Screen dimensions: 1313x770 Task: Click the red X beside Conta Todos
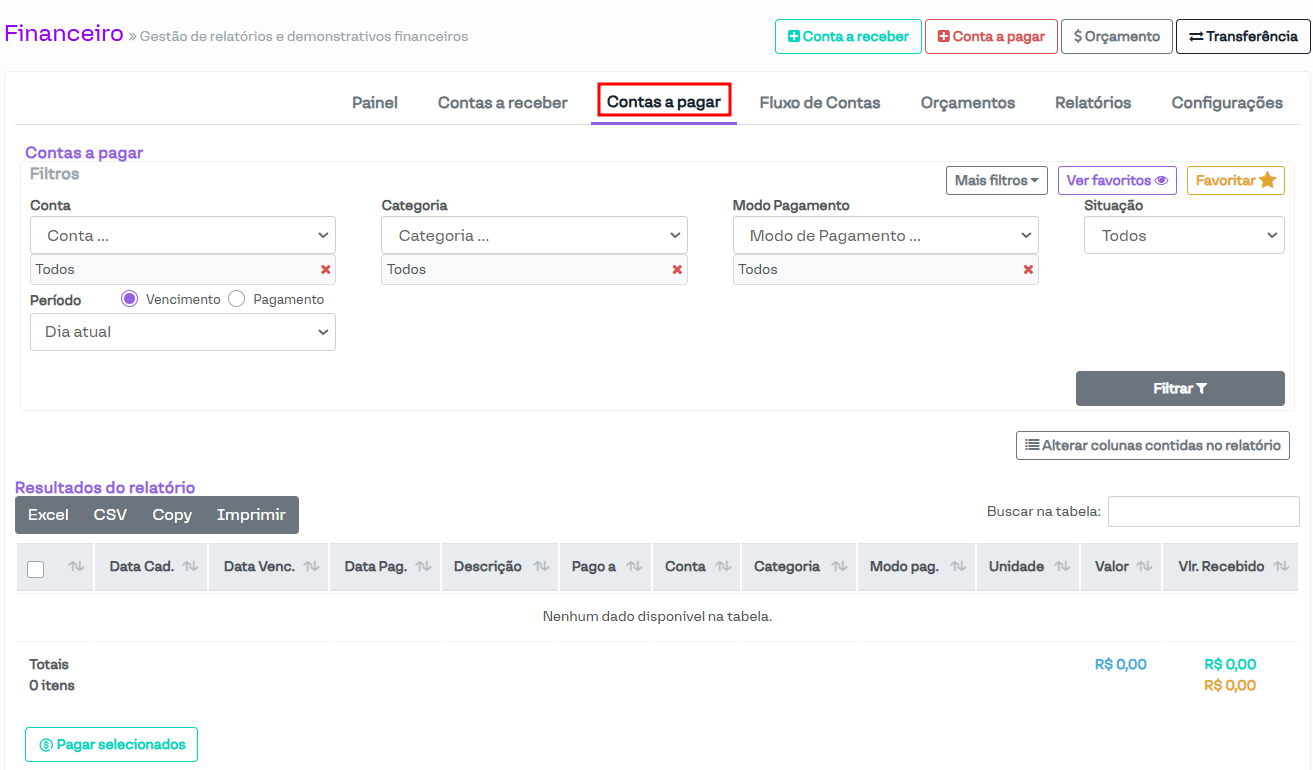[x=325, y=270]
